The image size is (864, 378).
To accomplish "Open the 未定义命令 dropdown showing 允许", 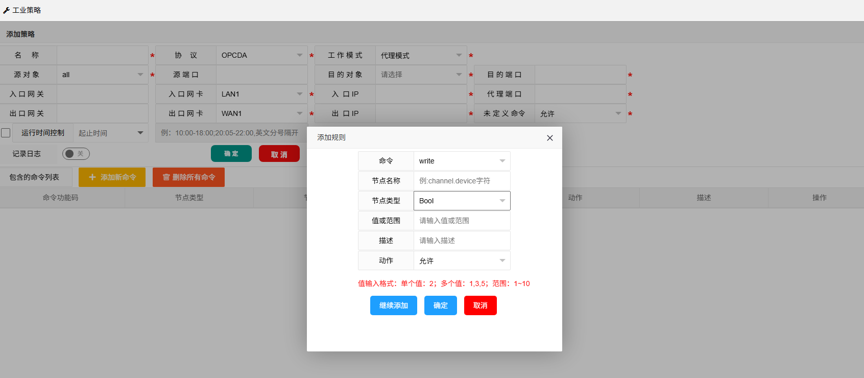I will [580, 114].
